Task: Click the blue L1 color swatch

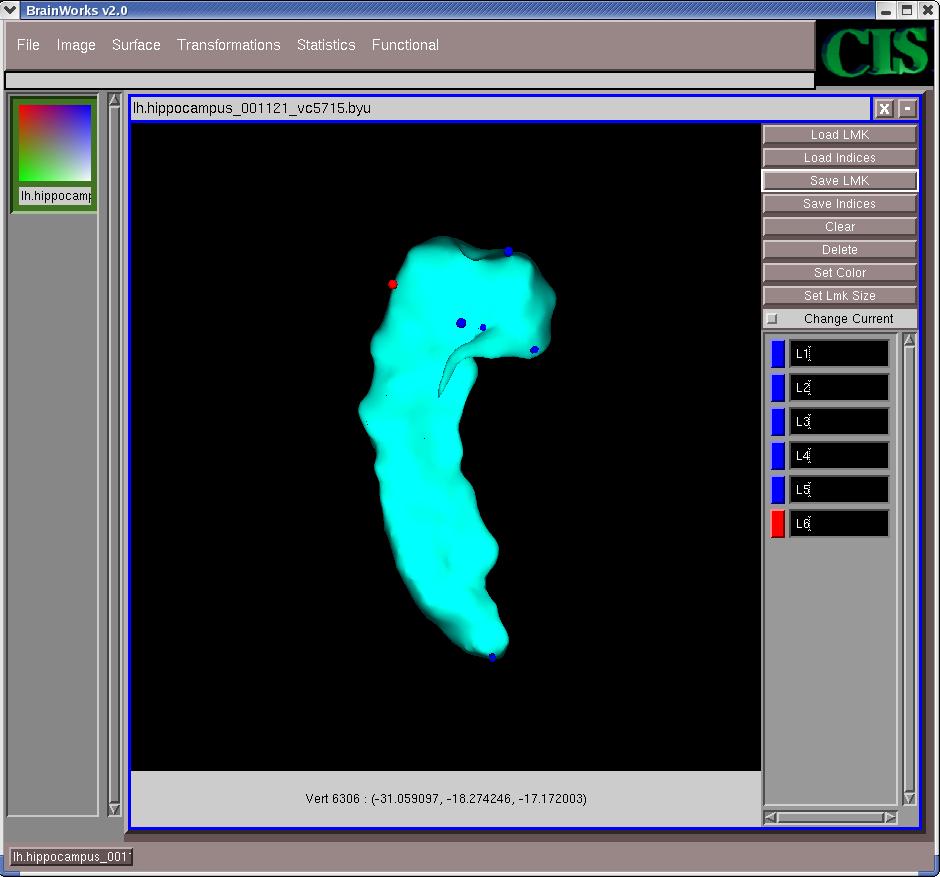Action: (x=778, y=354)
